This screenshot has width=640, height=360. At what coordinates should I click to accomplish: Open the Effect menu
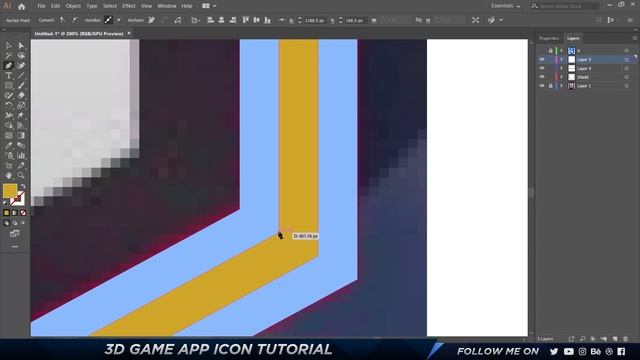coord(129,6)
